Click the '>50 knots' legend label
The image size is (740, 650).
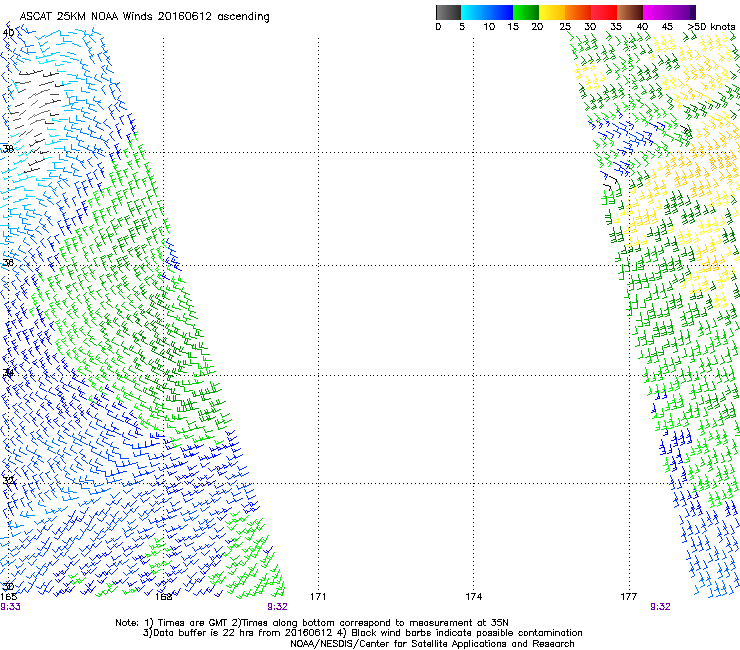711,27
